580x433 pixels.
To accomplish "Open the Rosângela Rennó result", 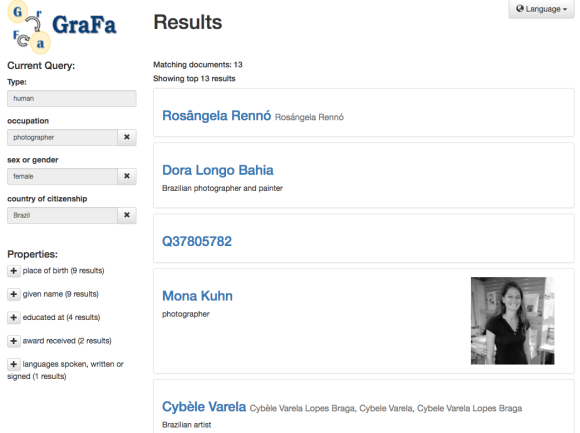I will (x=216, y=116).
